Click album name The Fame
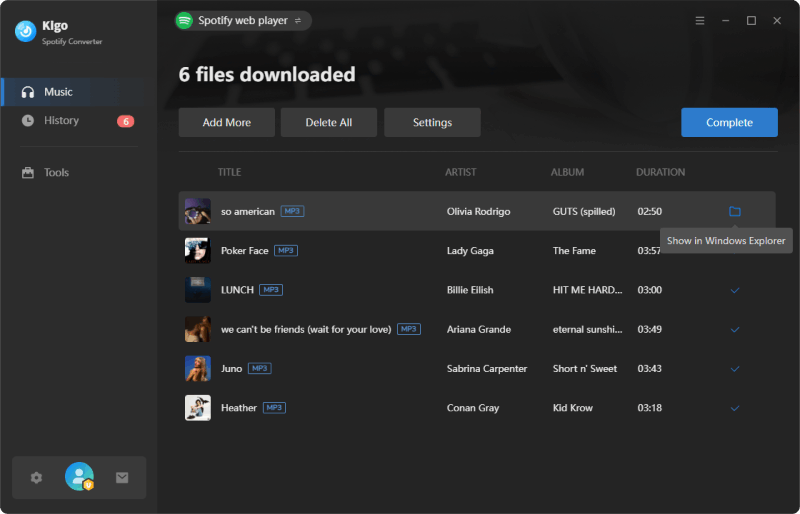The image size is (800, 514). click(x=574, y=251)
